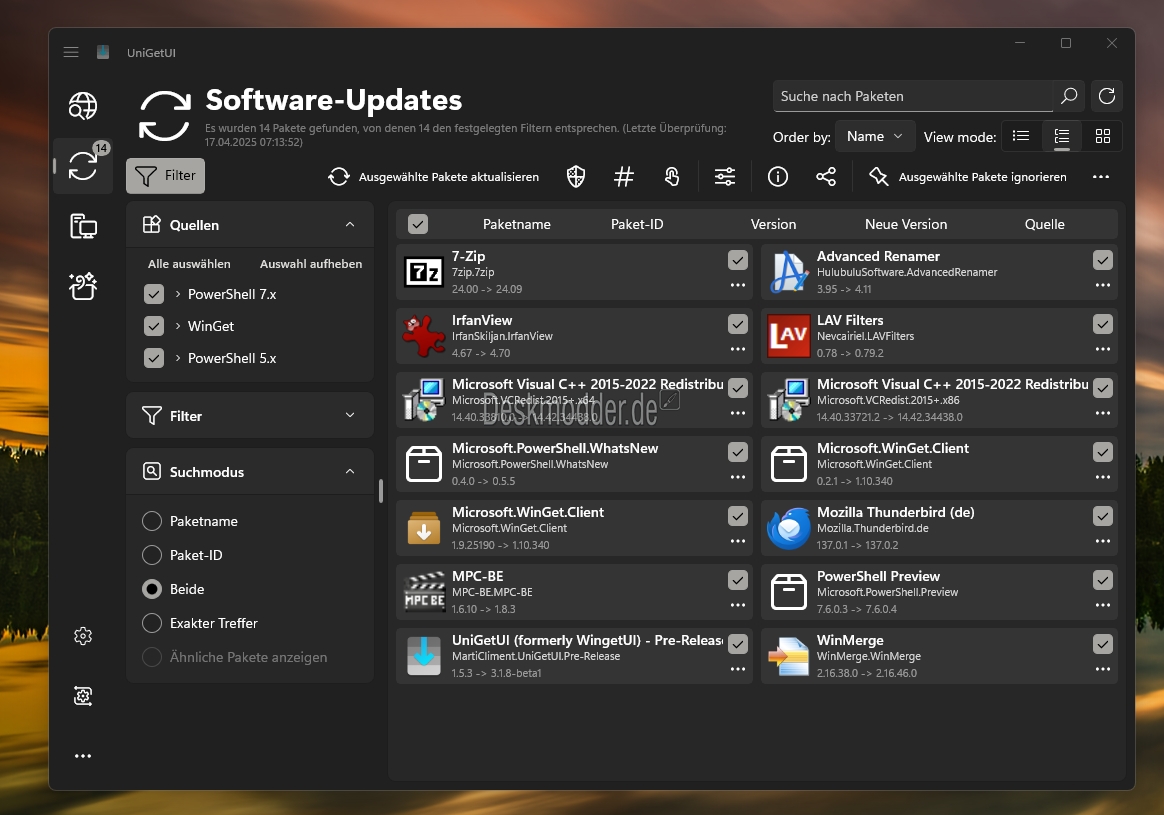Open the Order by Name dropdown

coord(874,137)
